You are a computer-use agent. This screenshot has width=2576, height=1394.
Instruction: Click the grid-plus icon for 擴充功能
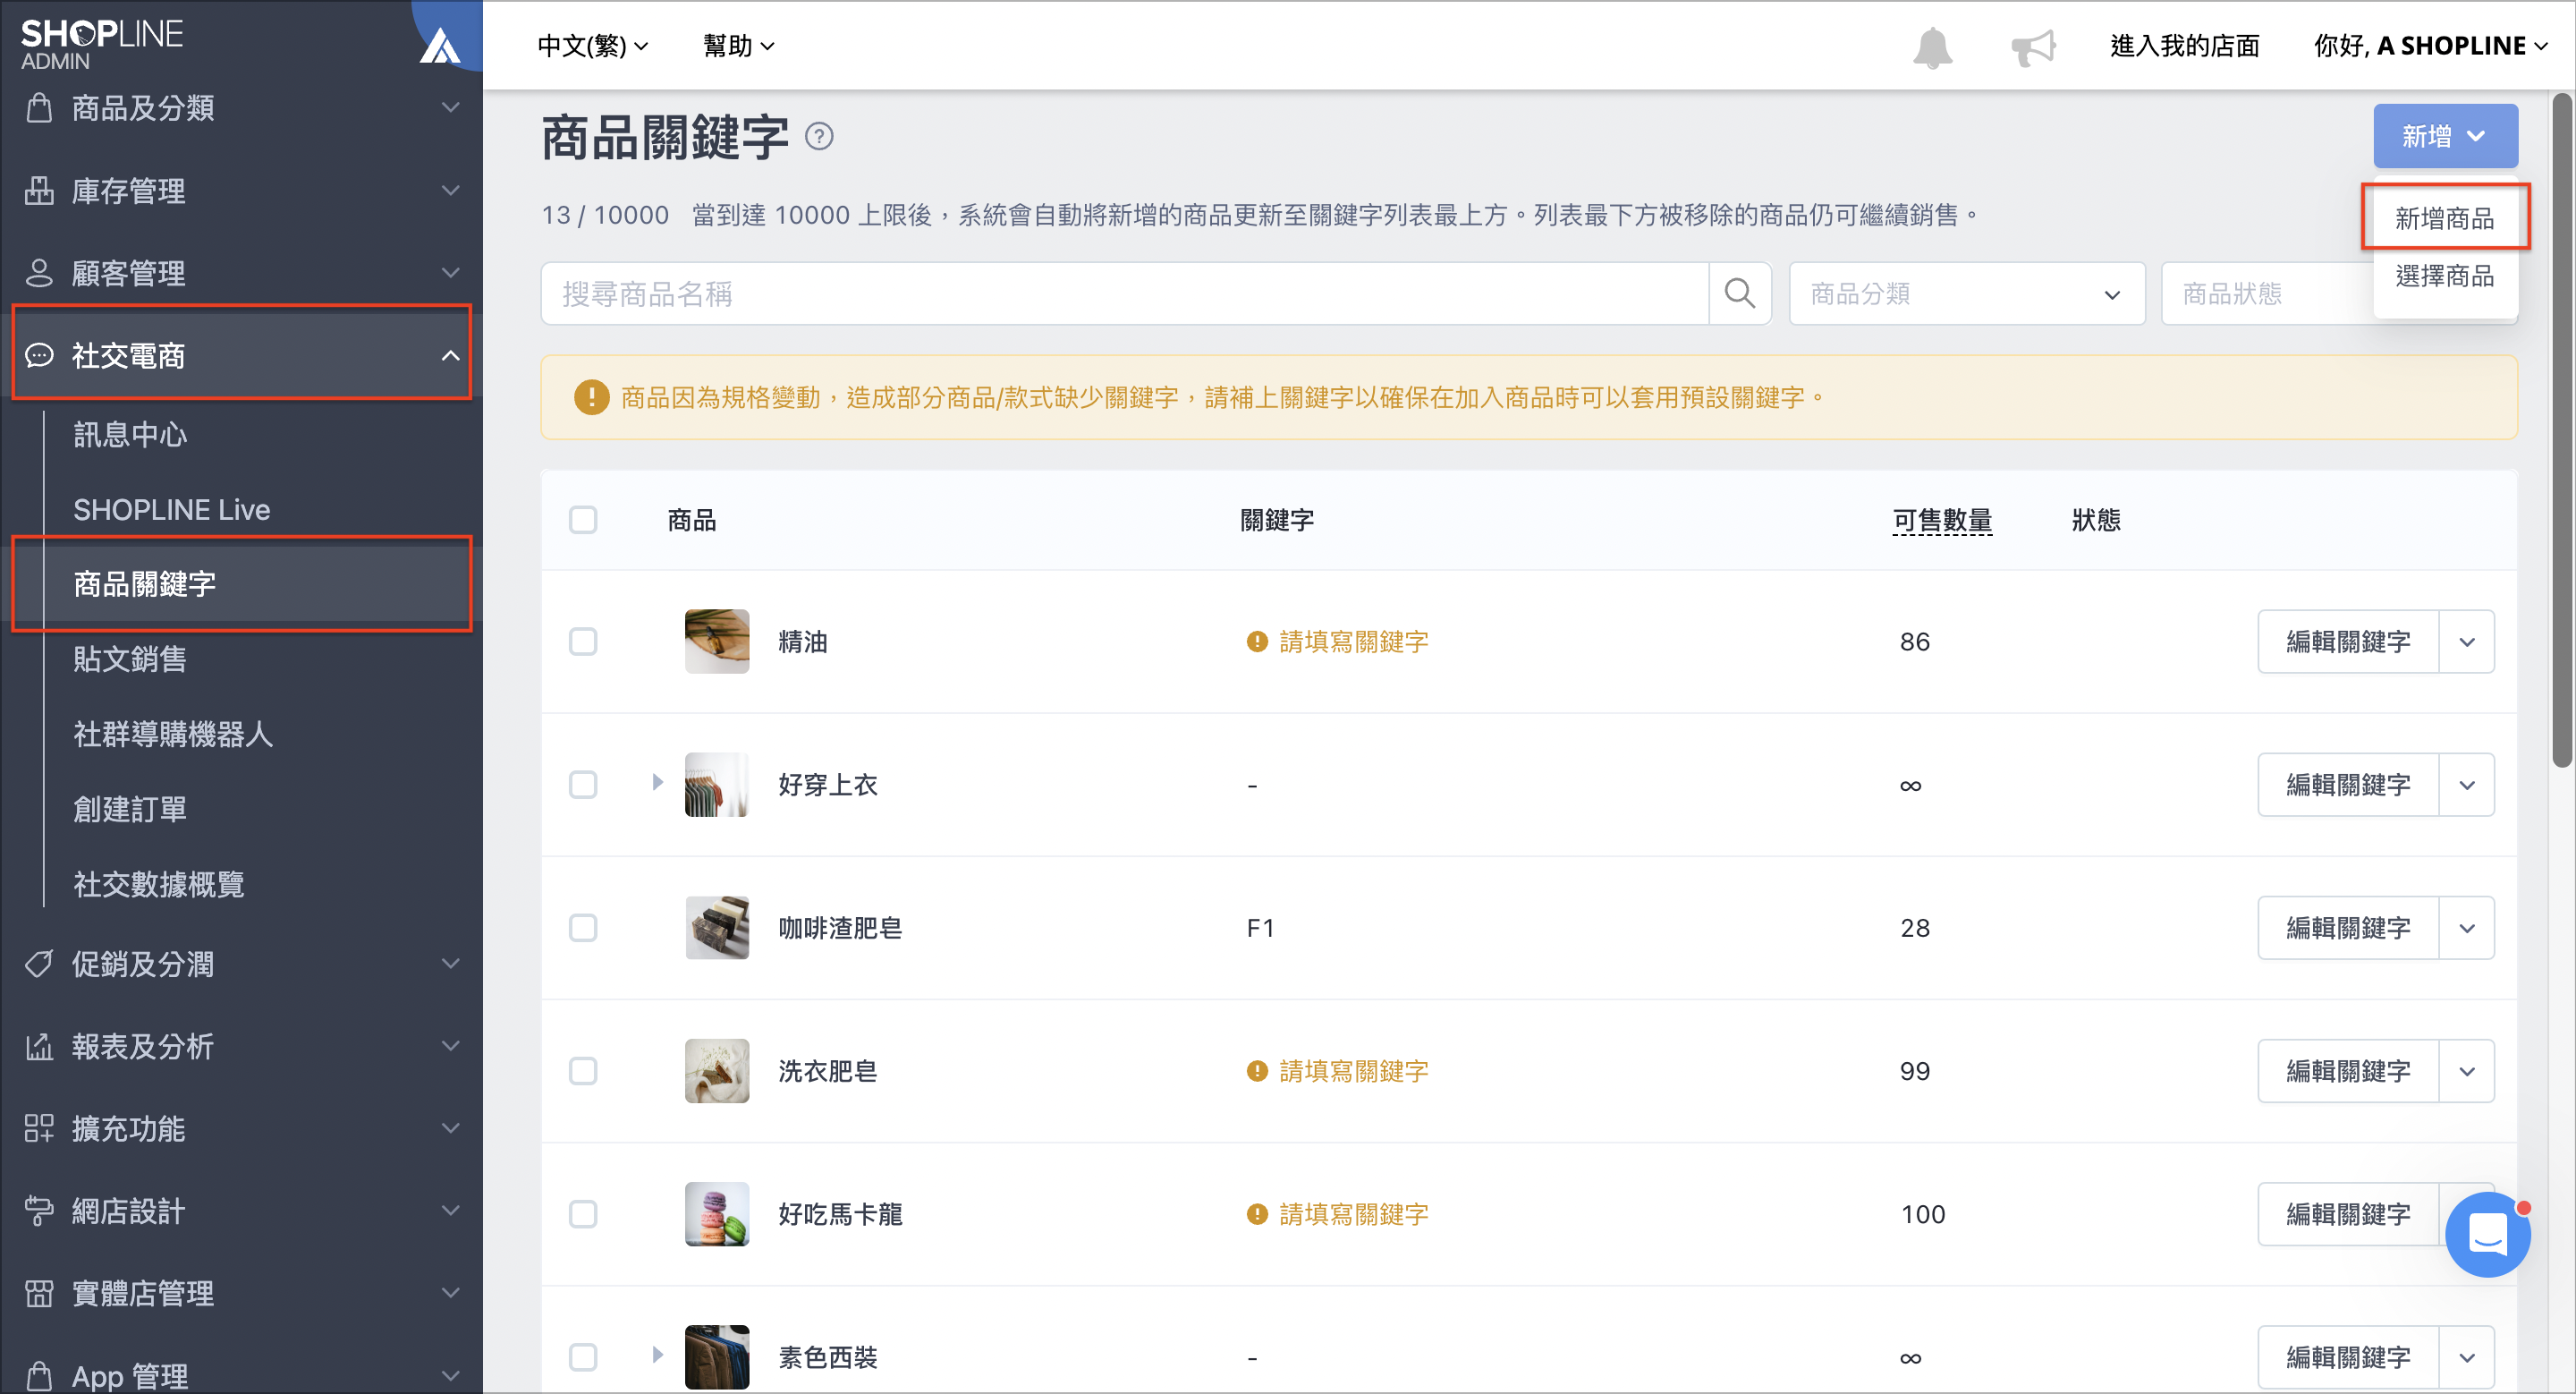pos(39,1128)
